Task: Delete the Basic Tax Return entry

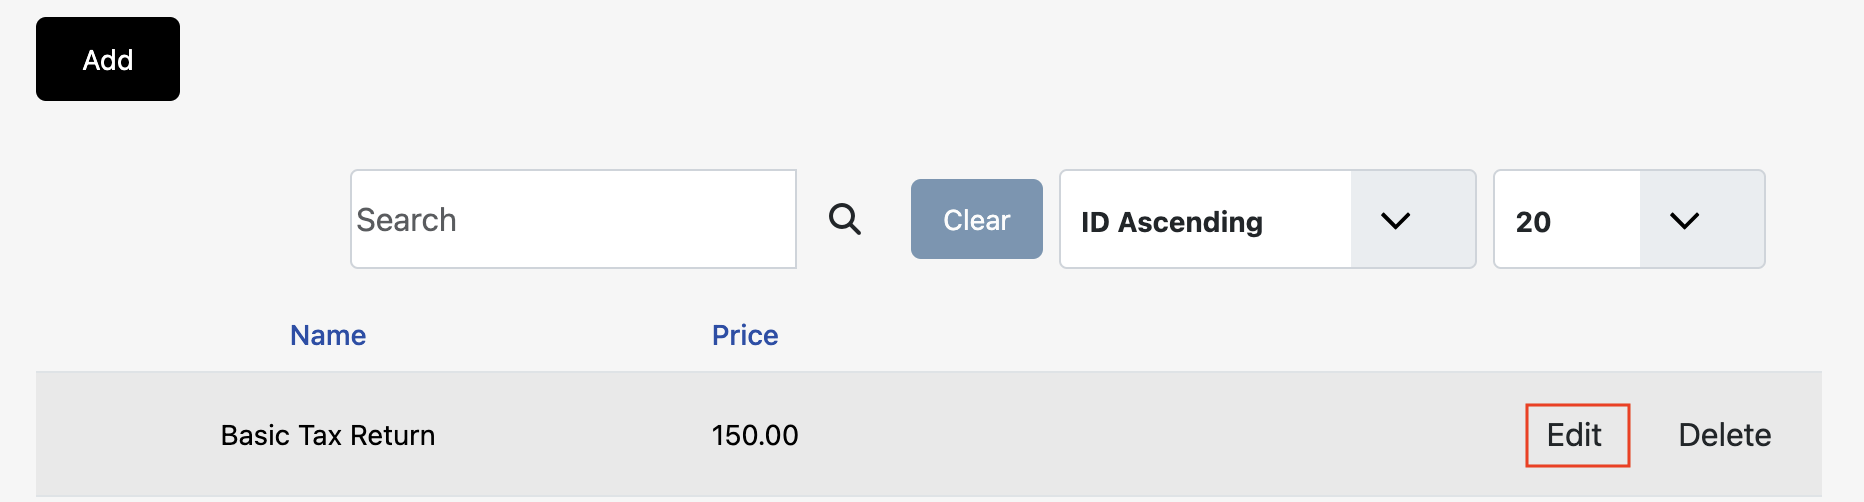Action: (x=1724, y=435)
